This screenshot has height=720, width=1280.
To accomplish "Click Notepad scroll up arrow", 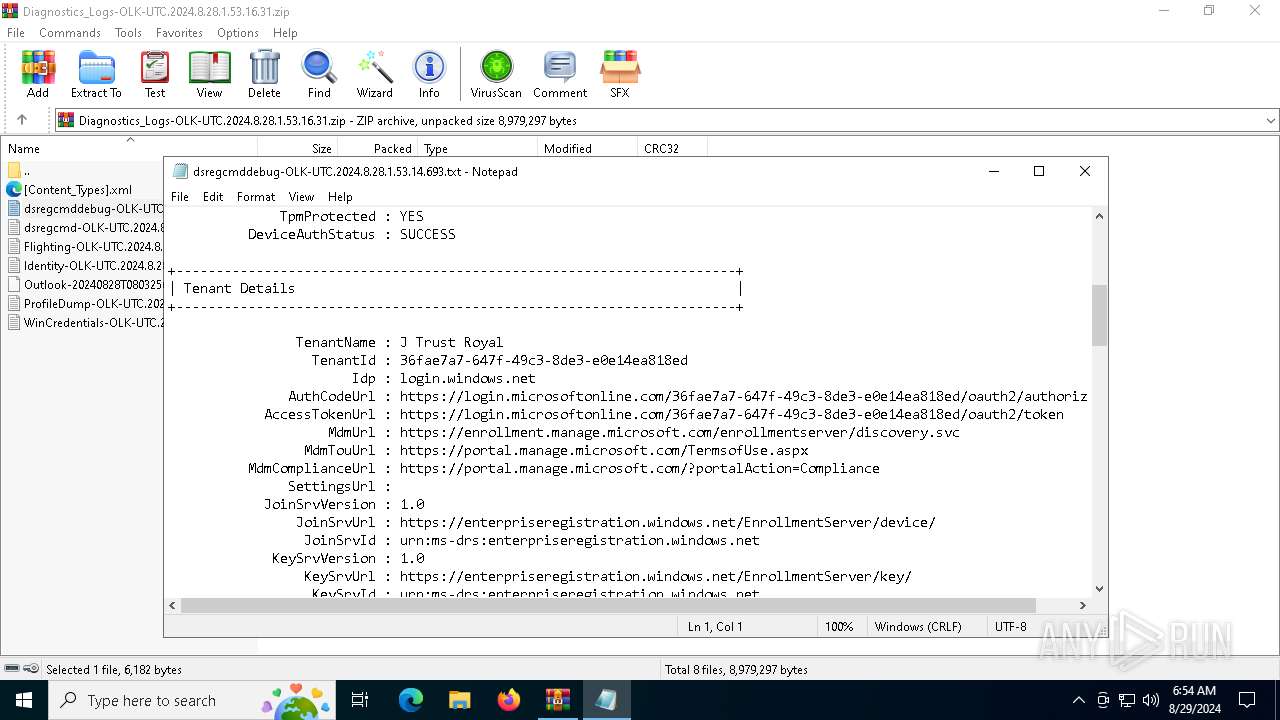I will click(x=1099, y=216).
